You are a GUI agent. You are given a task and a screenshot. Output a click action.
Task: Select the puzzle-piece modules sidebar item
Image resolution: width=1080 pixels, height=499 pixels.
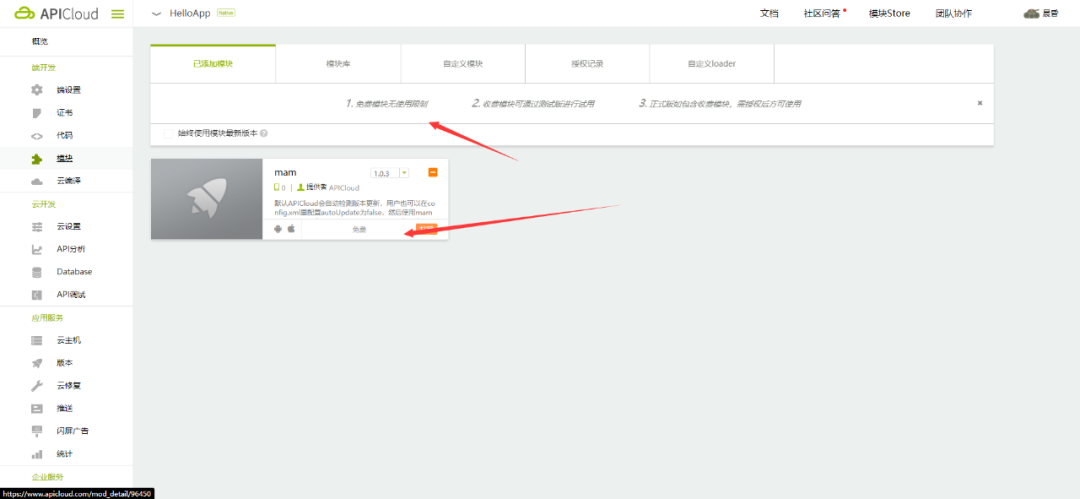click(x=67, y=159)
